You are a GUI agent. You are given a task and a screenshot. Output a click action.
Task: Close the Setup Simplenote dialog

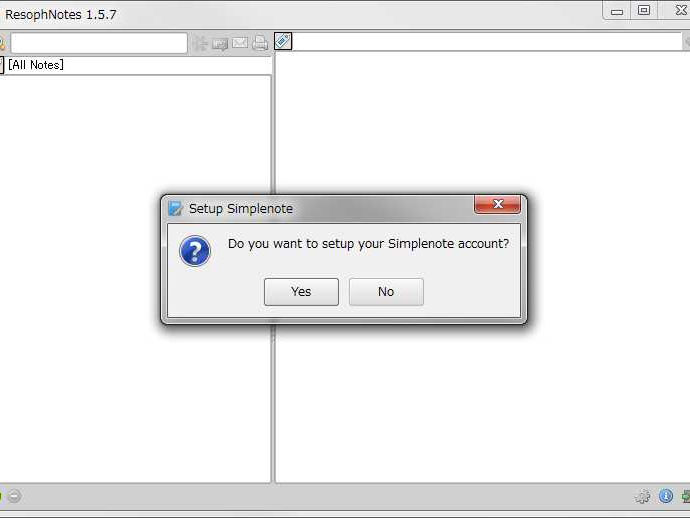coord(498,204)
